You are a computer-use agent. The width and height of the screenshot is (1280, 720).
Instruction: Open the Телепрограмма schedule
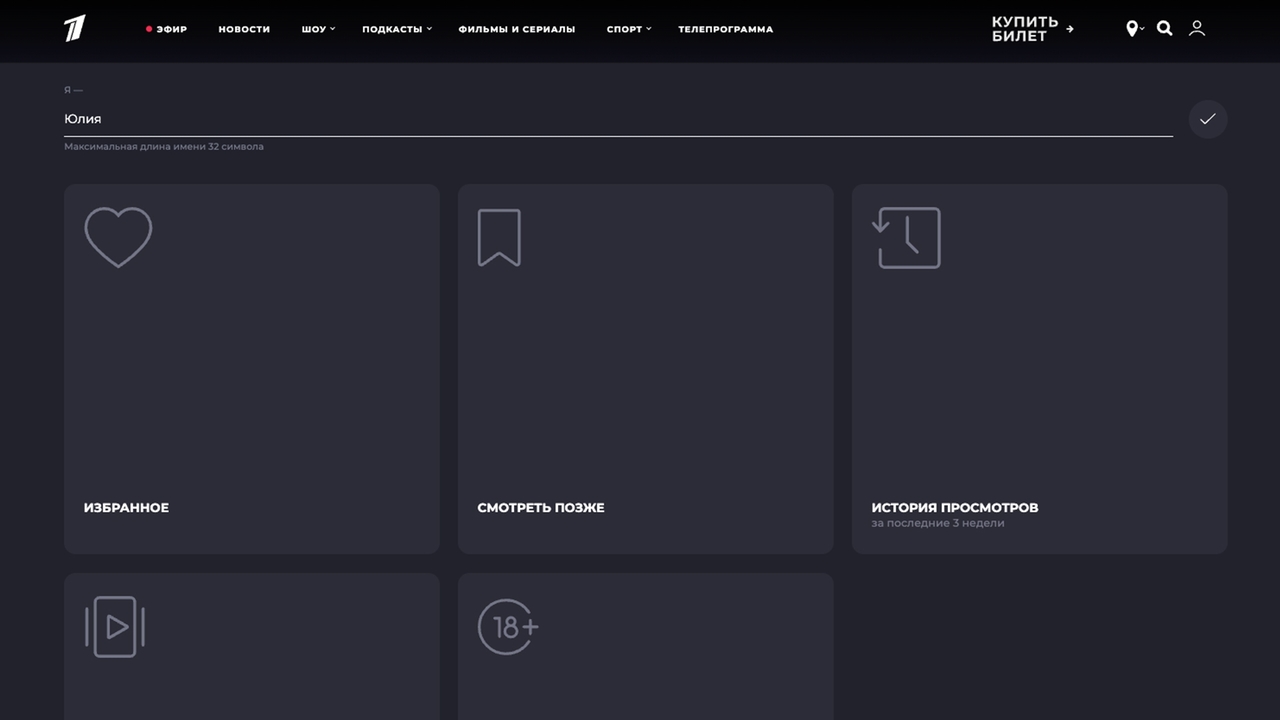tap(725, 29)
